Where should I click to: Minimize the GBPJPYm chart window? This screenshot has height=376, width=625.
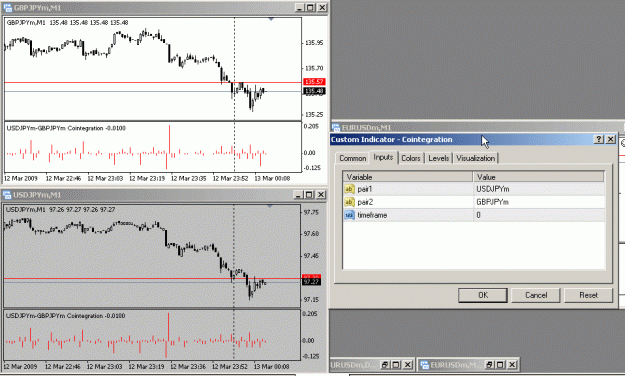coord(300,8)
